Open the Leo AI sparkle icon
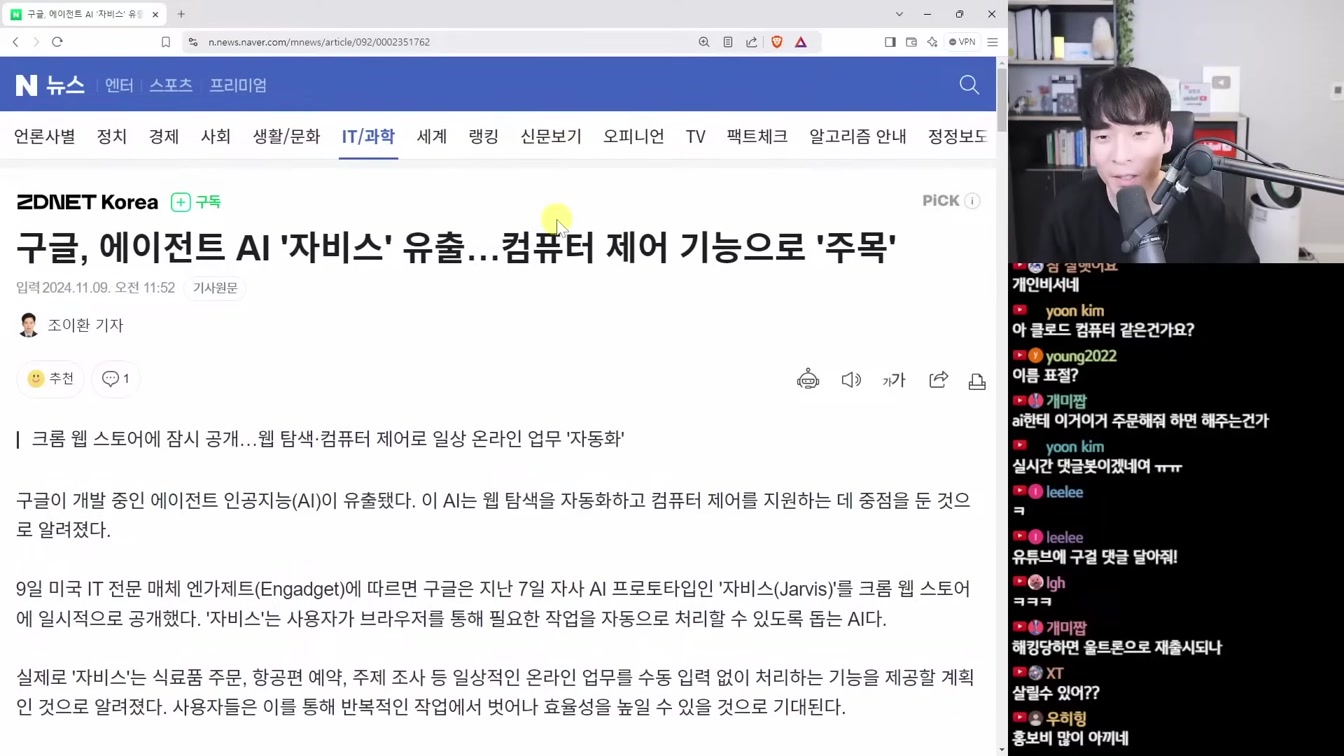The height and width of the screenshot is (756, 1344). click(932, 42)
